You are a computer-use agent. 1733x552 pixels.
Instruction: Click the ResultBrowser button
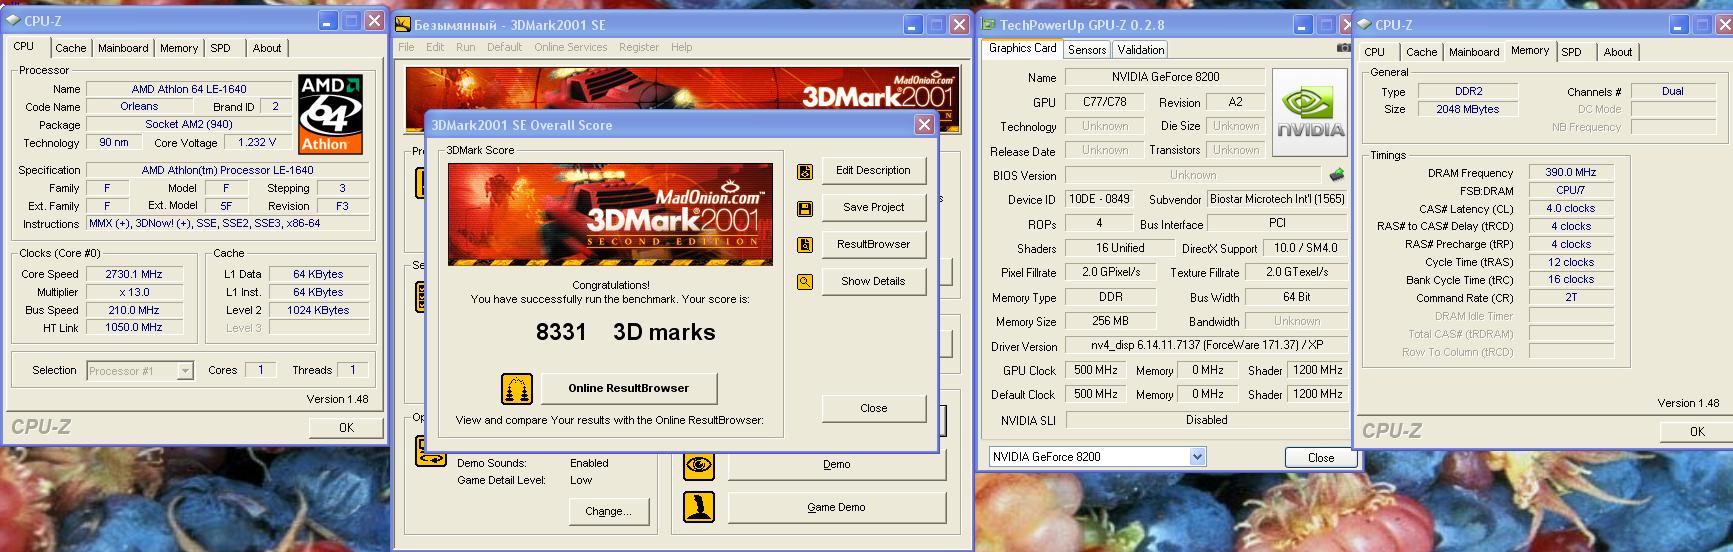(x=873, y=244)
